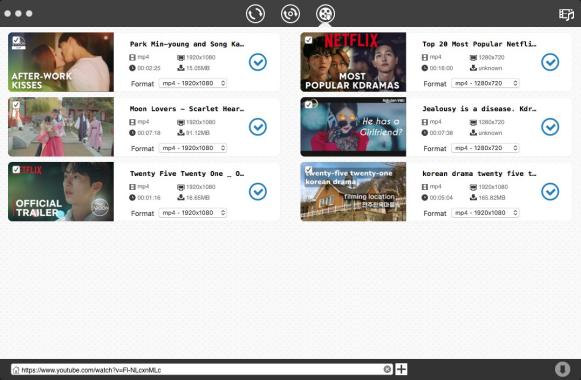Open format dropdown for Twenty Five Twenty One trailer

pyautogui.click(x=193, y=213)
